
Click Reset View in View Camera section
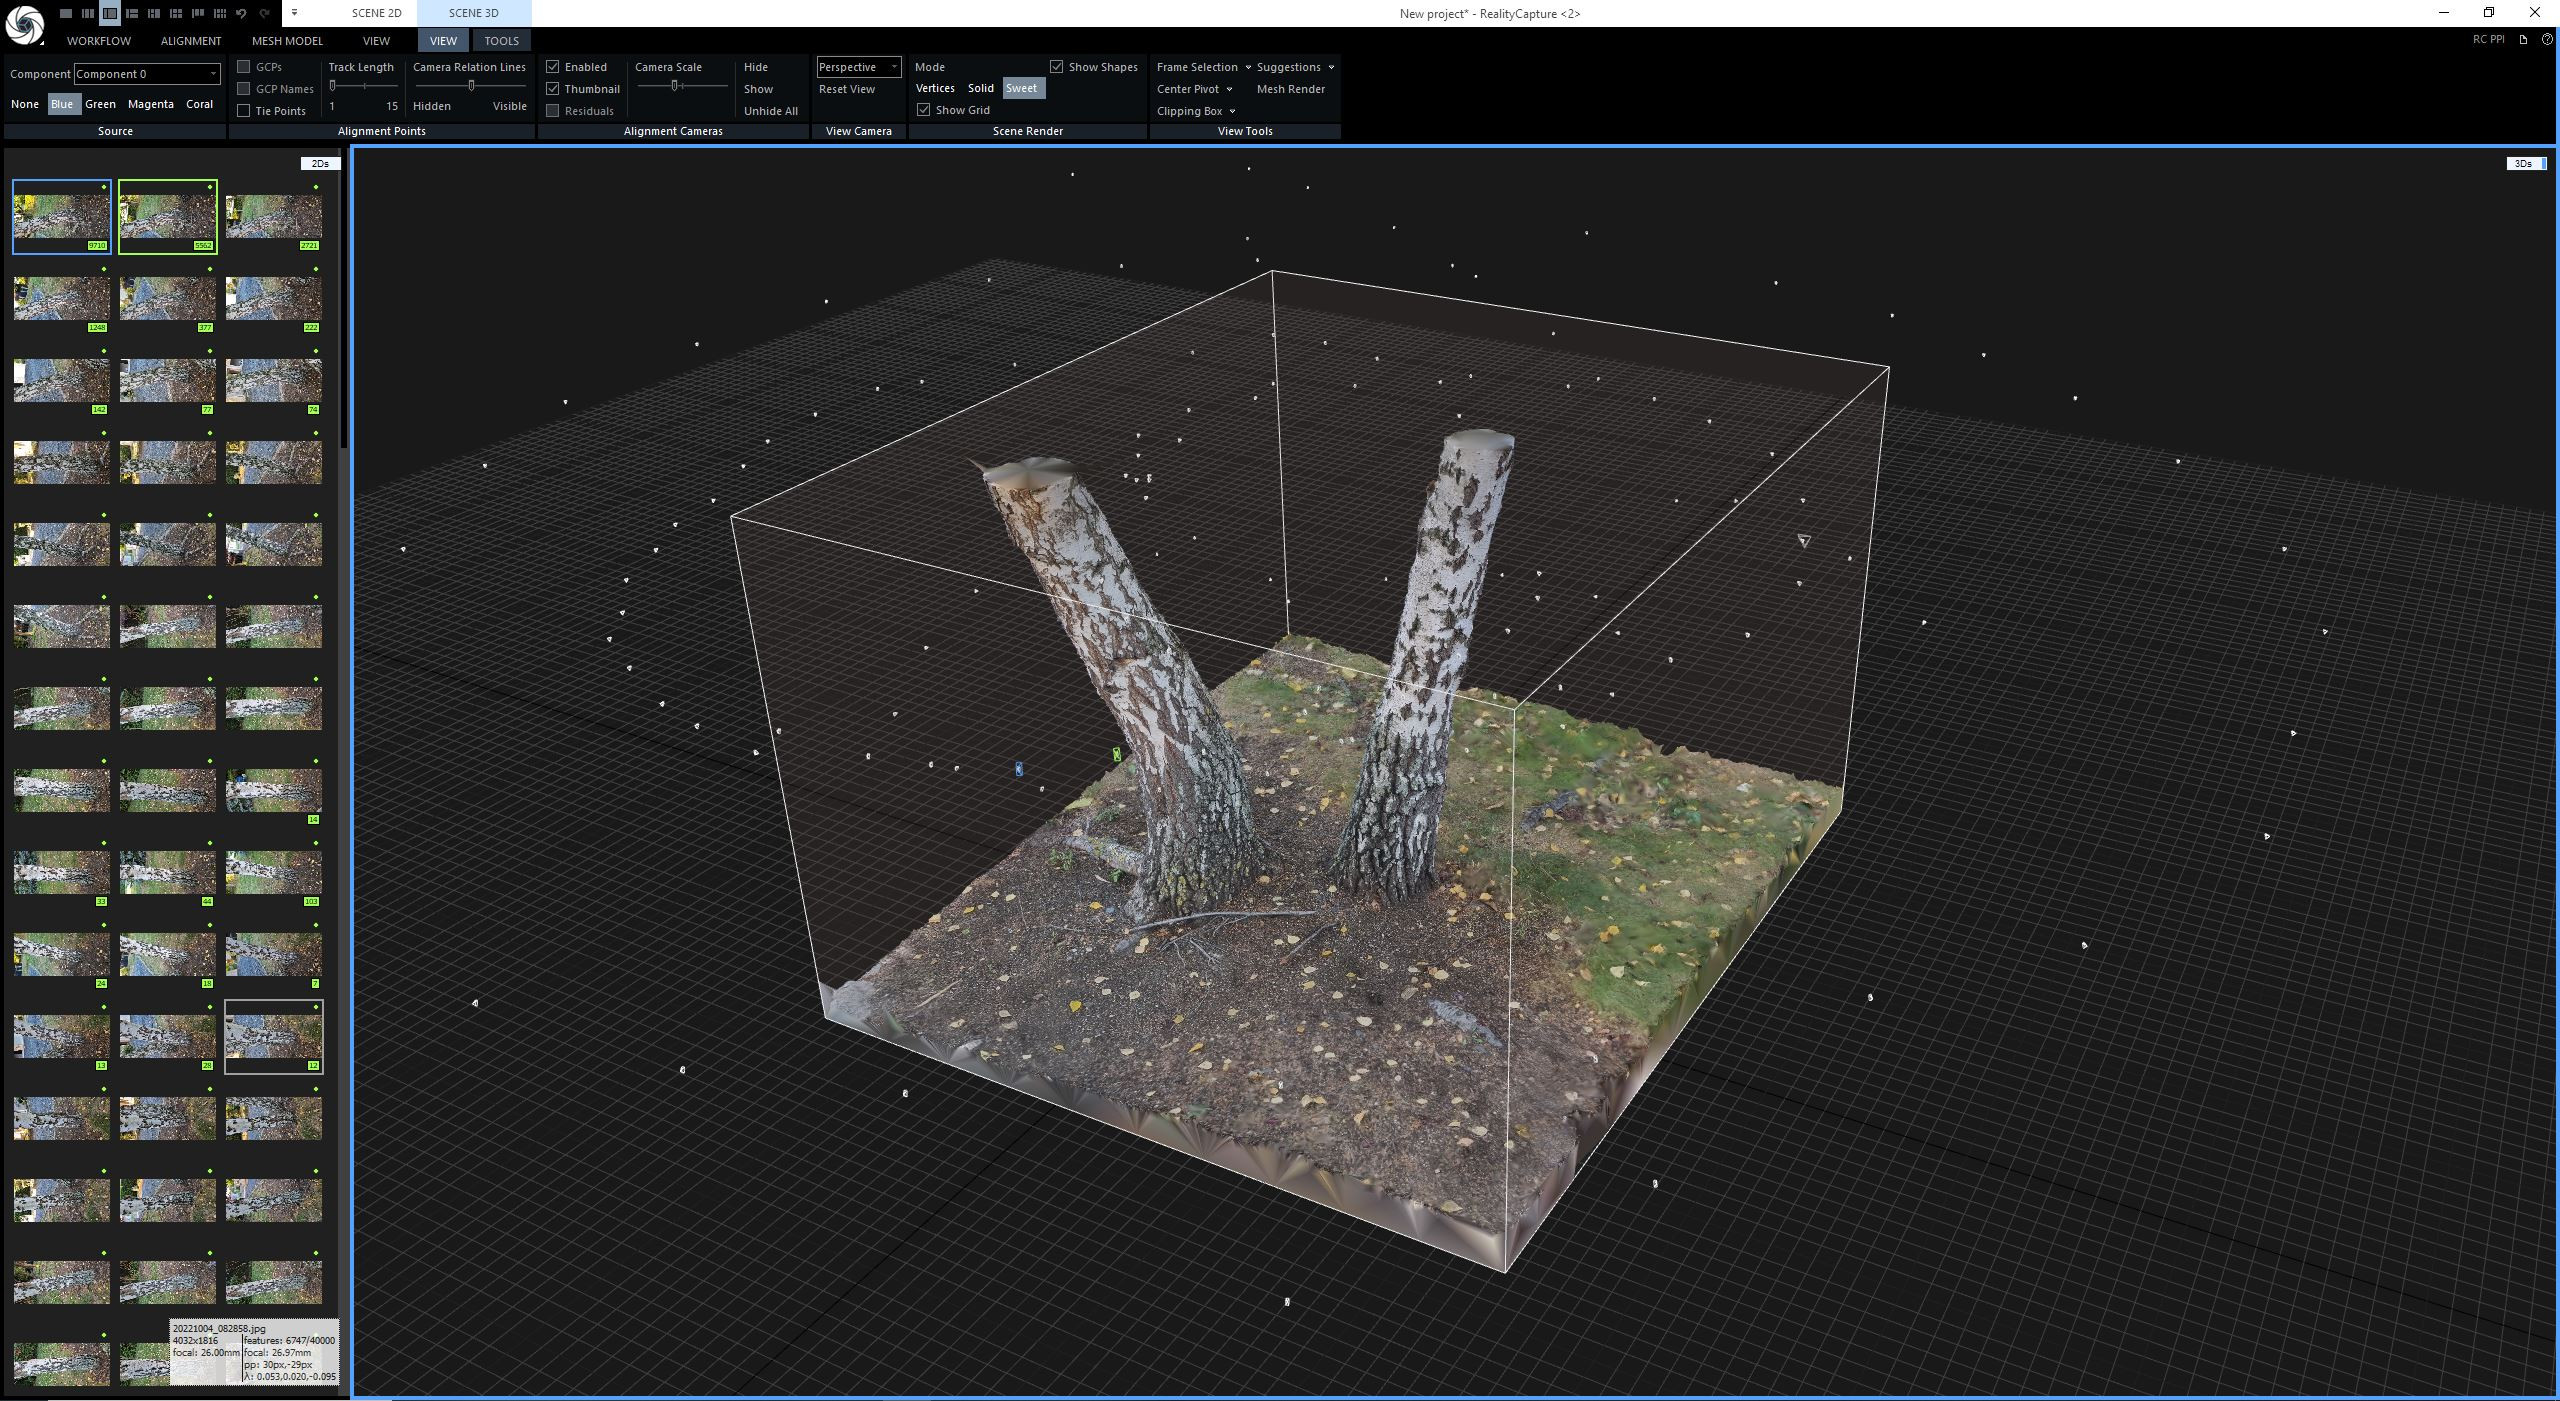click(845, 89)
